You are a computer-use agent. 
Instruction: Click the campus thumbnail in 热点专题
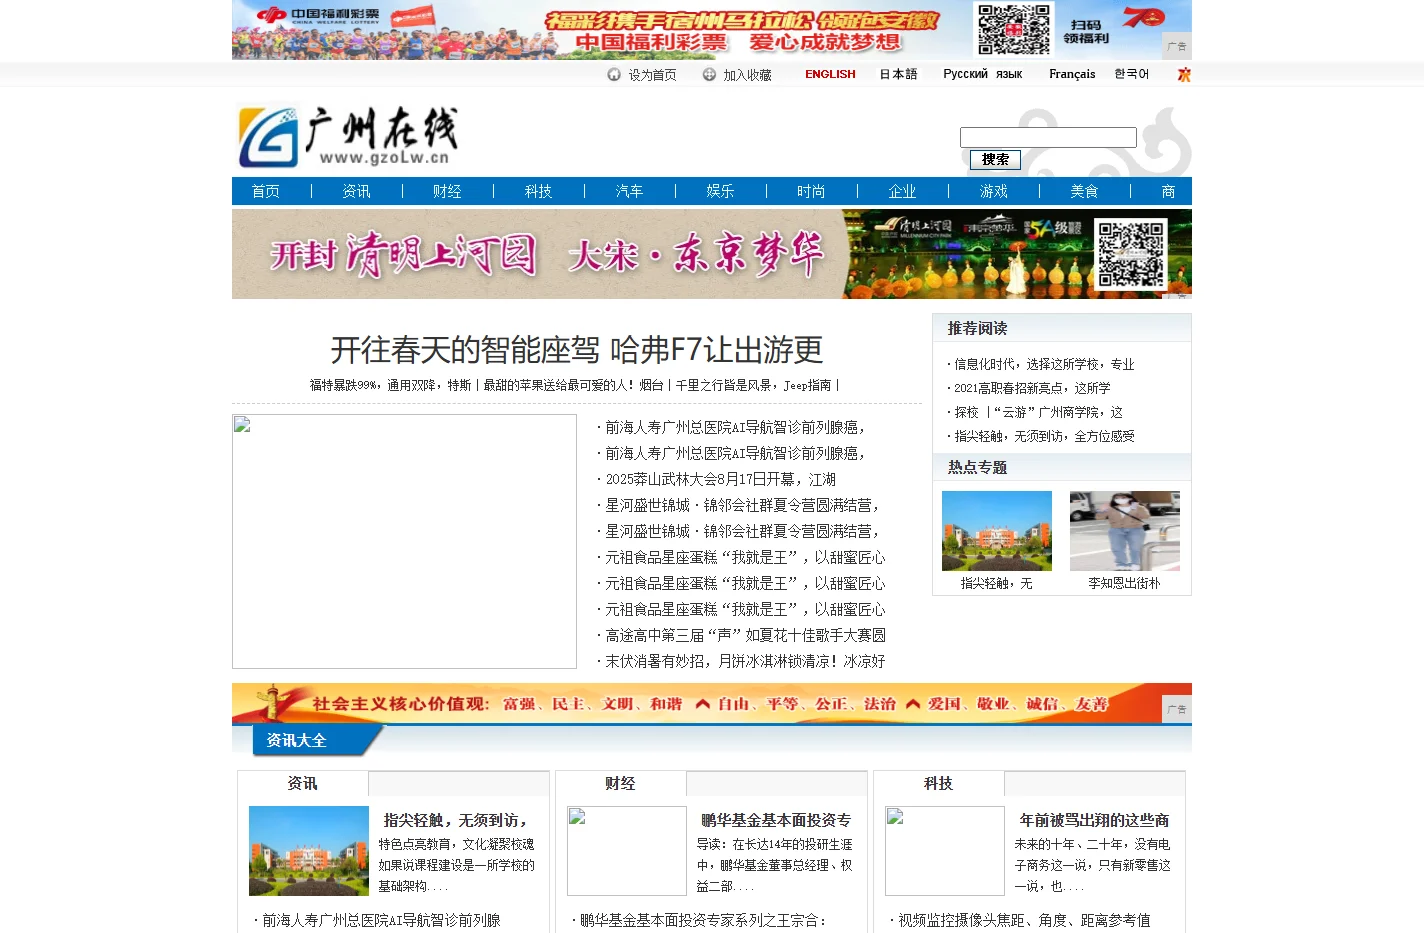997,531
